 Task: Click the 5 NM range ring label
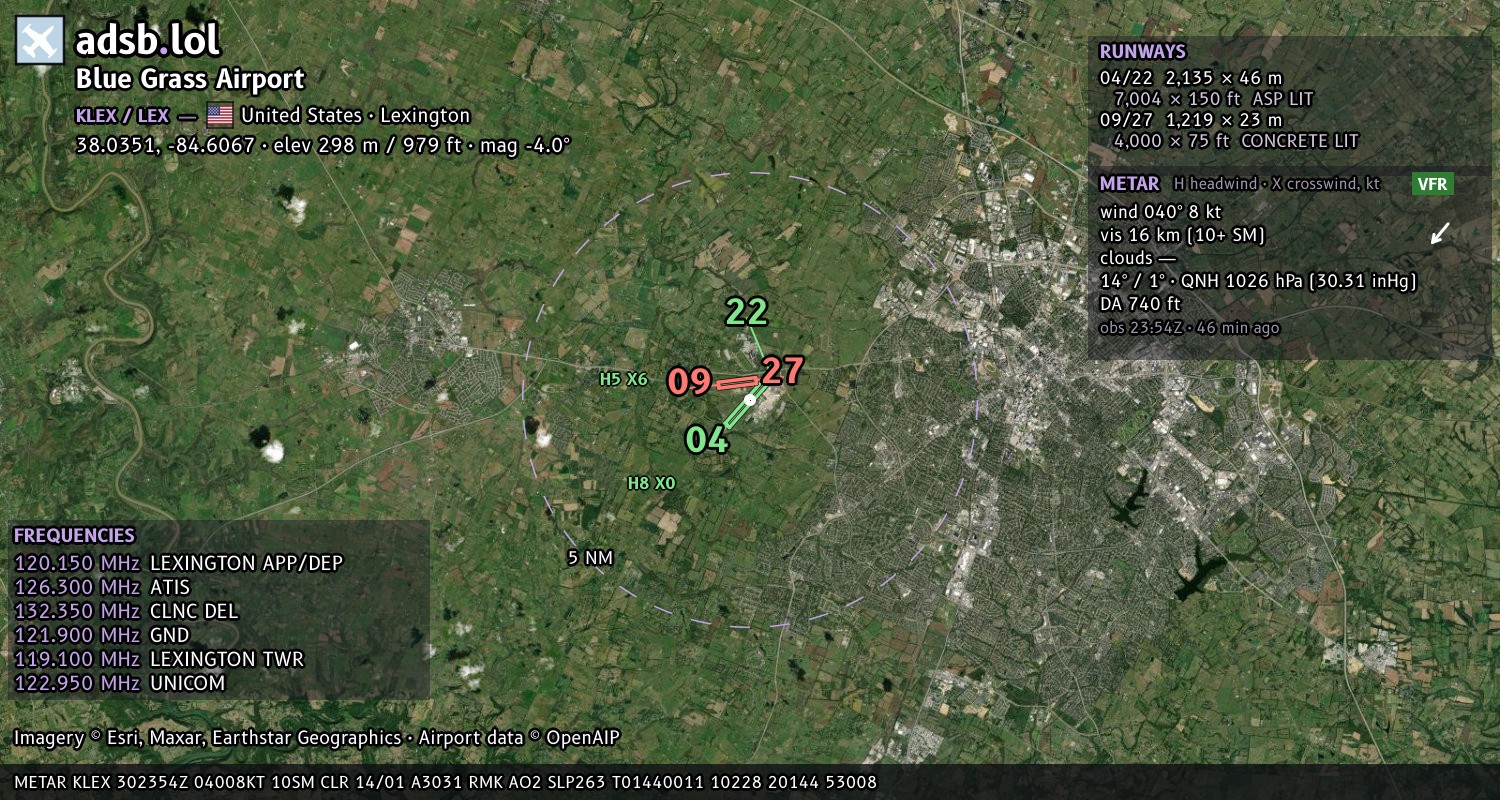(589, 558)
